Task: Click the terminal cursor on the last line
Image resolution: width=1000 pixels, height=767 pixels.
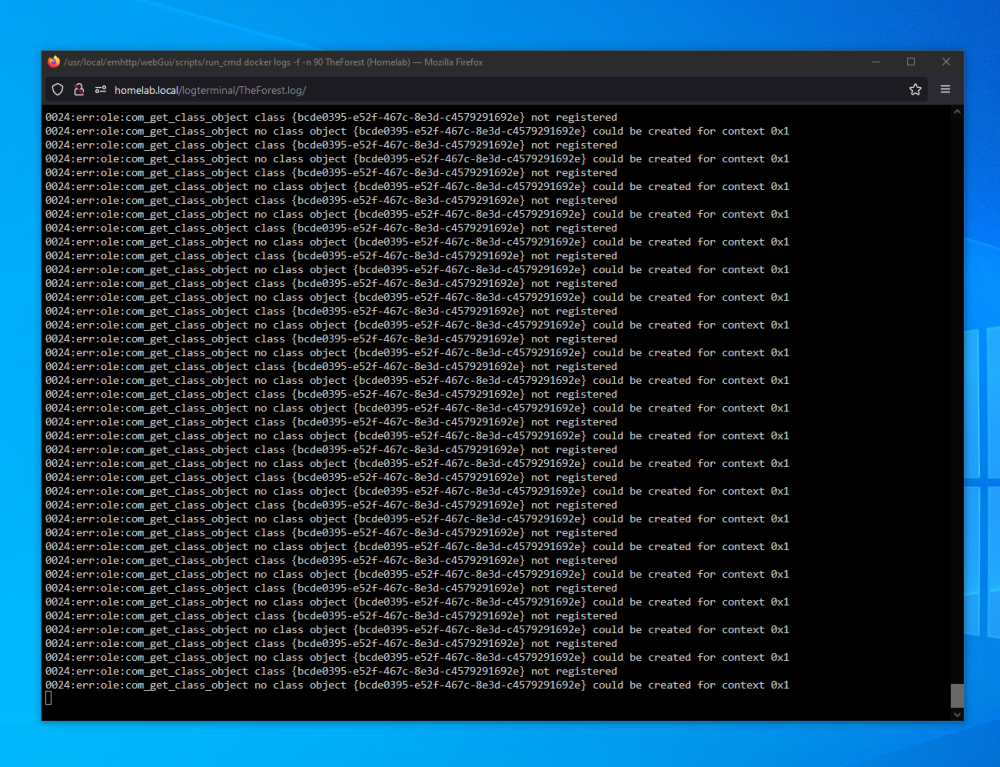Action: tap(48, 698)
